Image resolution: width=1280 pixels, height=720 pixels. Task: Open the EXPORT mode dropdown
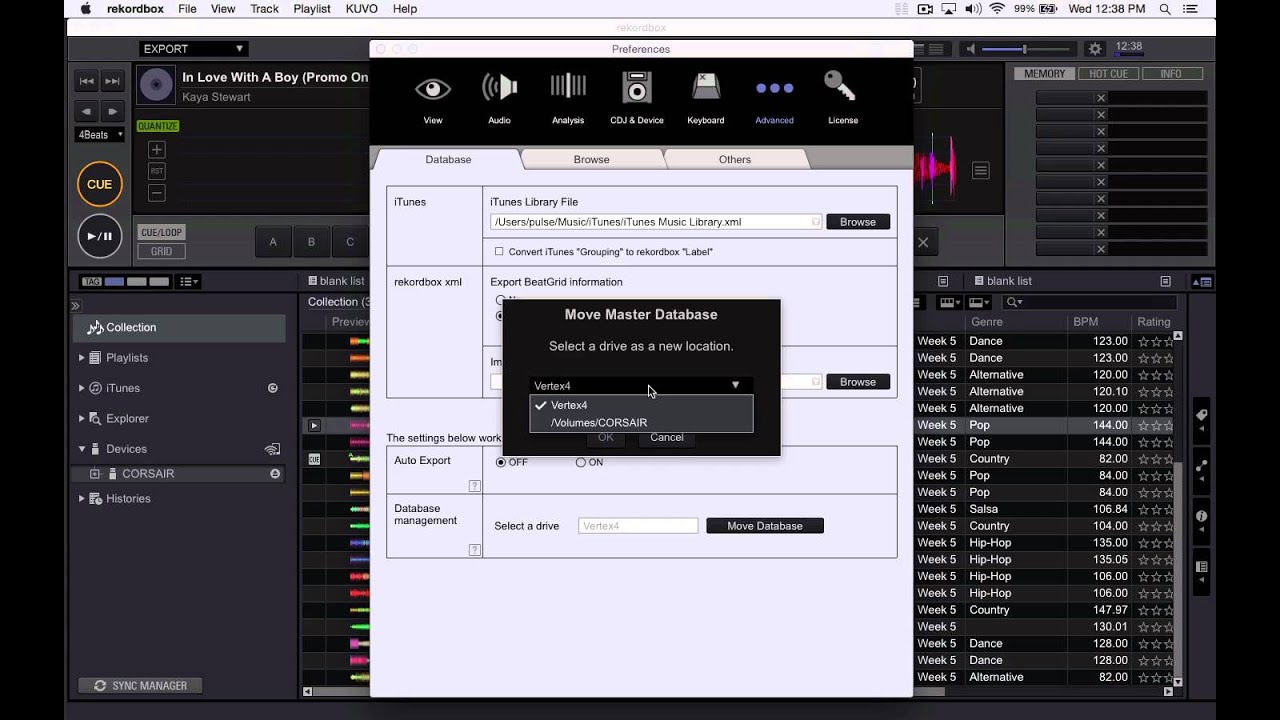(x=193, y=49)
